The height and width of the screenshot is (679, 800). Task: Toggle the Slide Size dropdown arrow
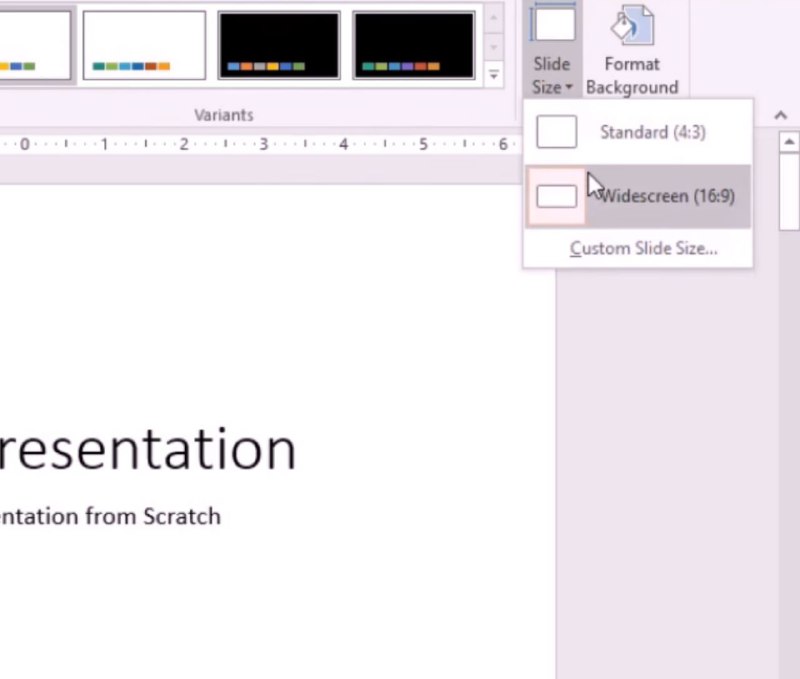coord(568,88)
